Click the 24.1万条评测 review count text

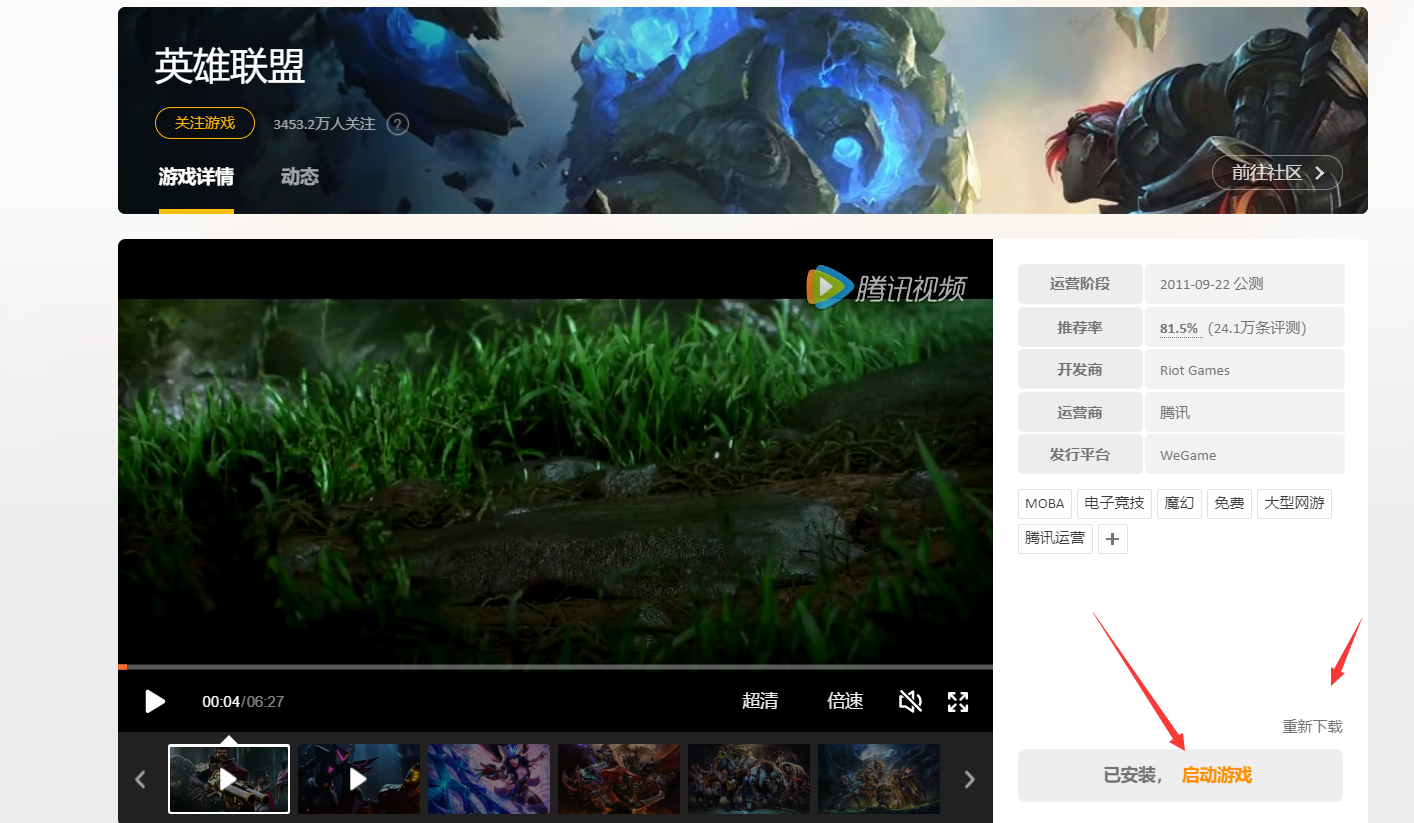tap(1256, 328)
